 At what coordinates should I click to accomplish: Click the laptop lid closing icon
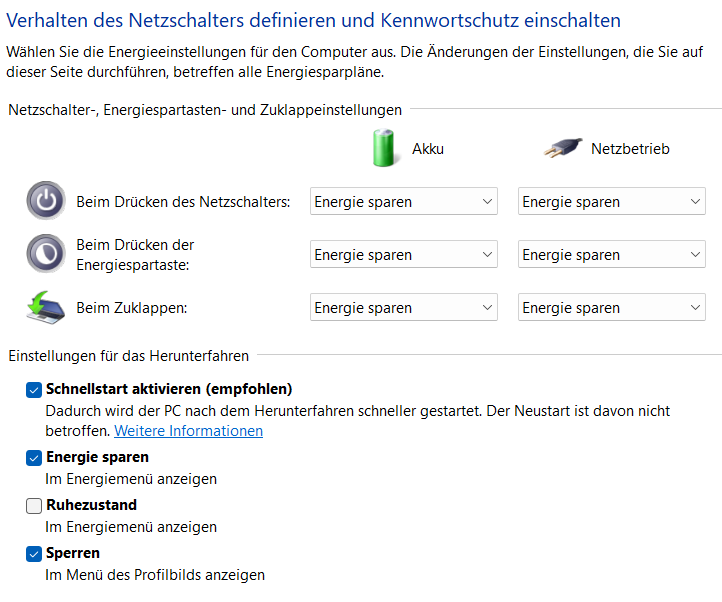click(44, 307)
